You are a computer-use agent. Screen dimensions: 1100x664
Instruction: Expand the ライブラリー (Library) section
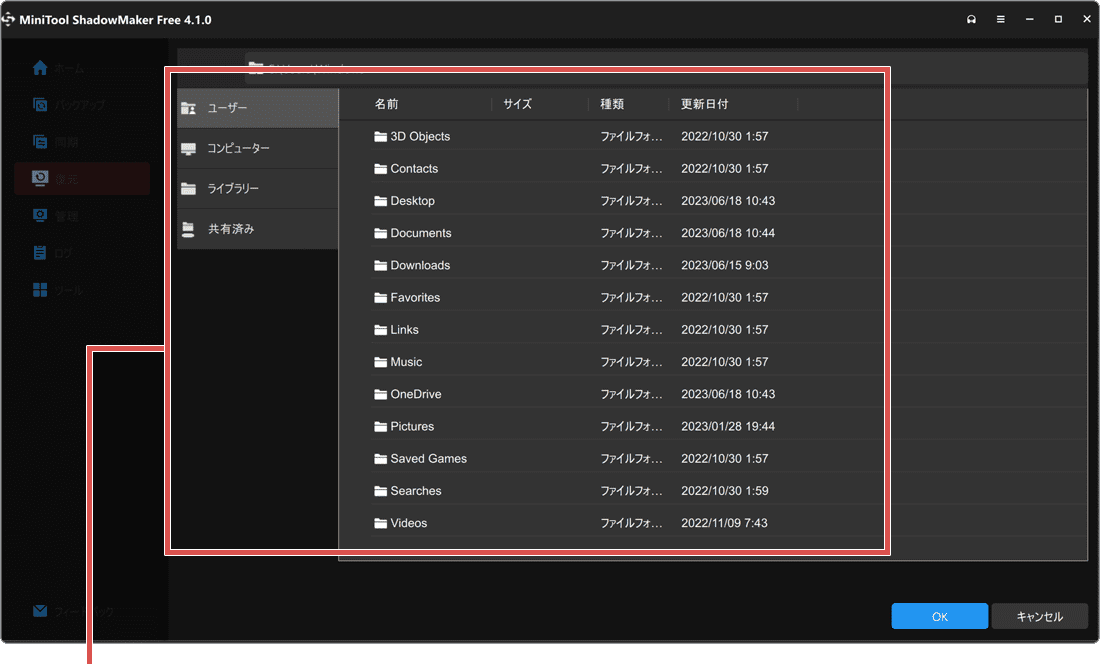click(240, 188)
